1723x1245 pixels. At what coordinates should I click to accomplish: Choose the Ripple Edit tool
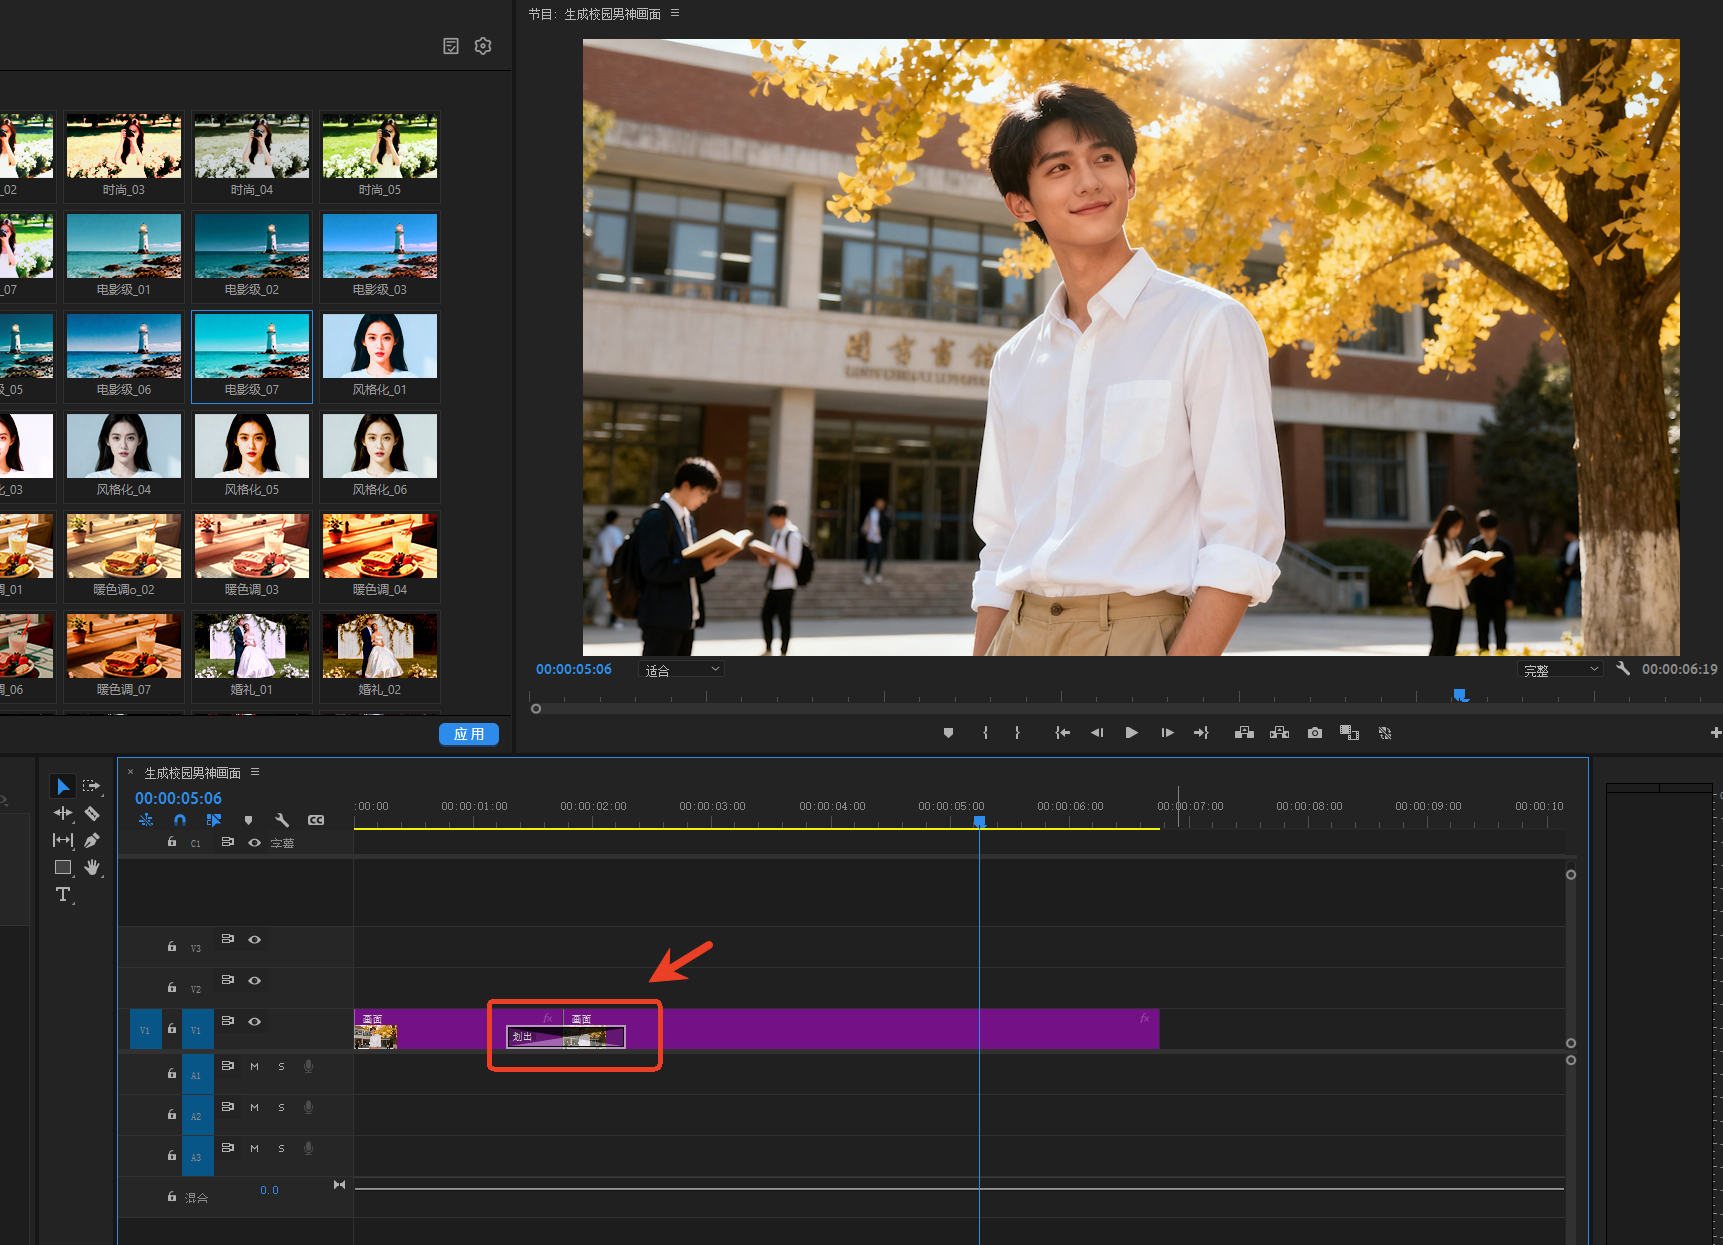pos(63,813)
